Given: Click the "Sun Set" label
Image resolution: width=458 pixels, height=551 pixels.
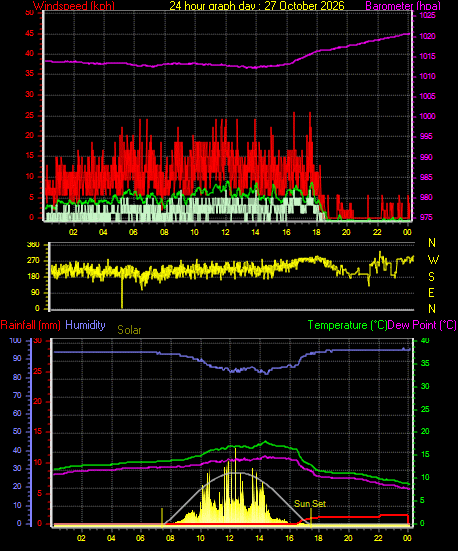Looking at the screenshot, I should click(310, 504).
